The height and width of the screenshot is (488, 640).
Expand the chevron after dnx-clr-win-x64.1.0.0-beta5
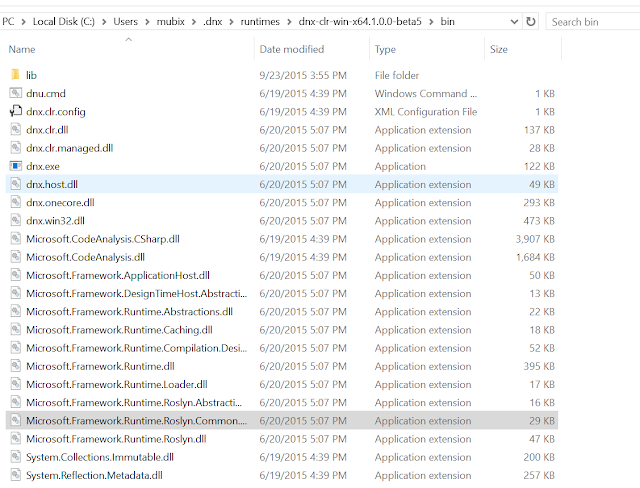pos(431,22)
